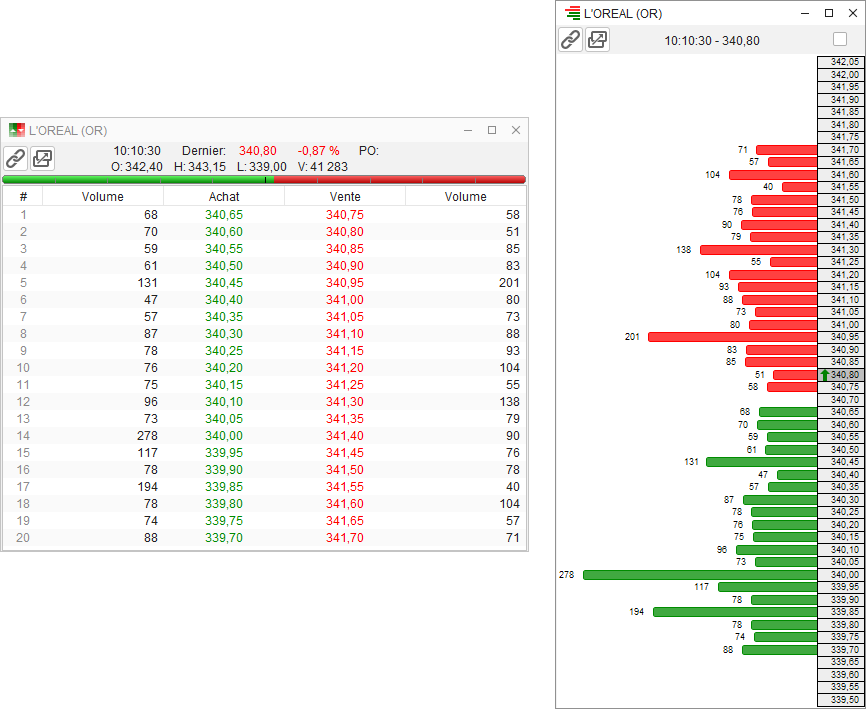This screenshot has width=866, height=709.
Task: Click the opening price O: 342,40
Action: click(137, 167)
